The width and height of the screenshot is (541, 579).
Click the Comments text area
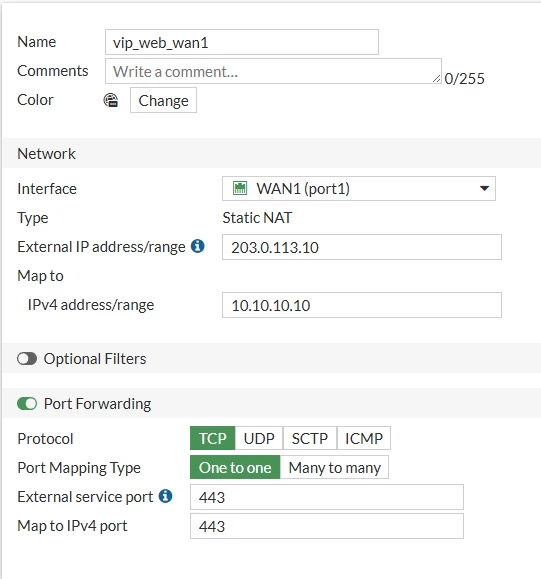pos(273,71)
